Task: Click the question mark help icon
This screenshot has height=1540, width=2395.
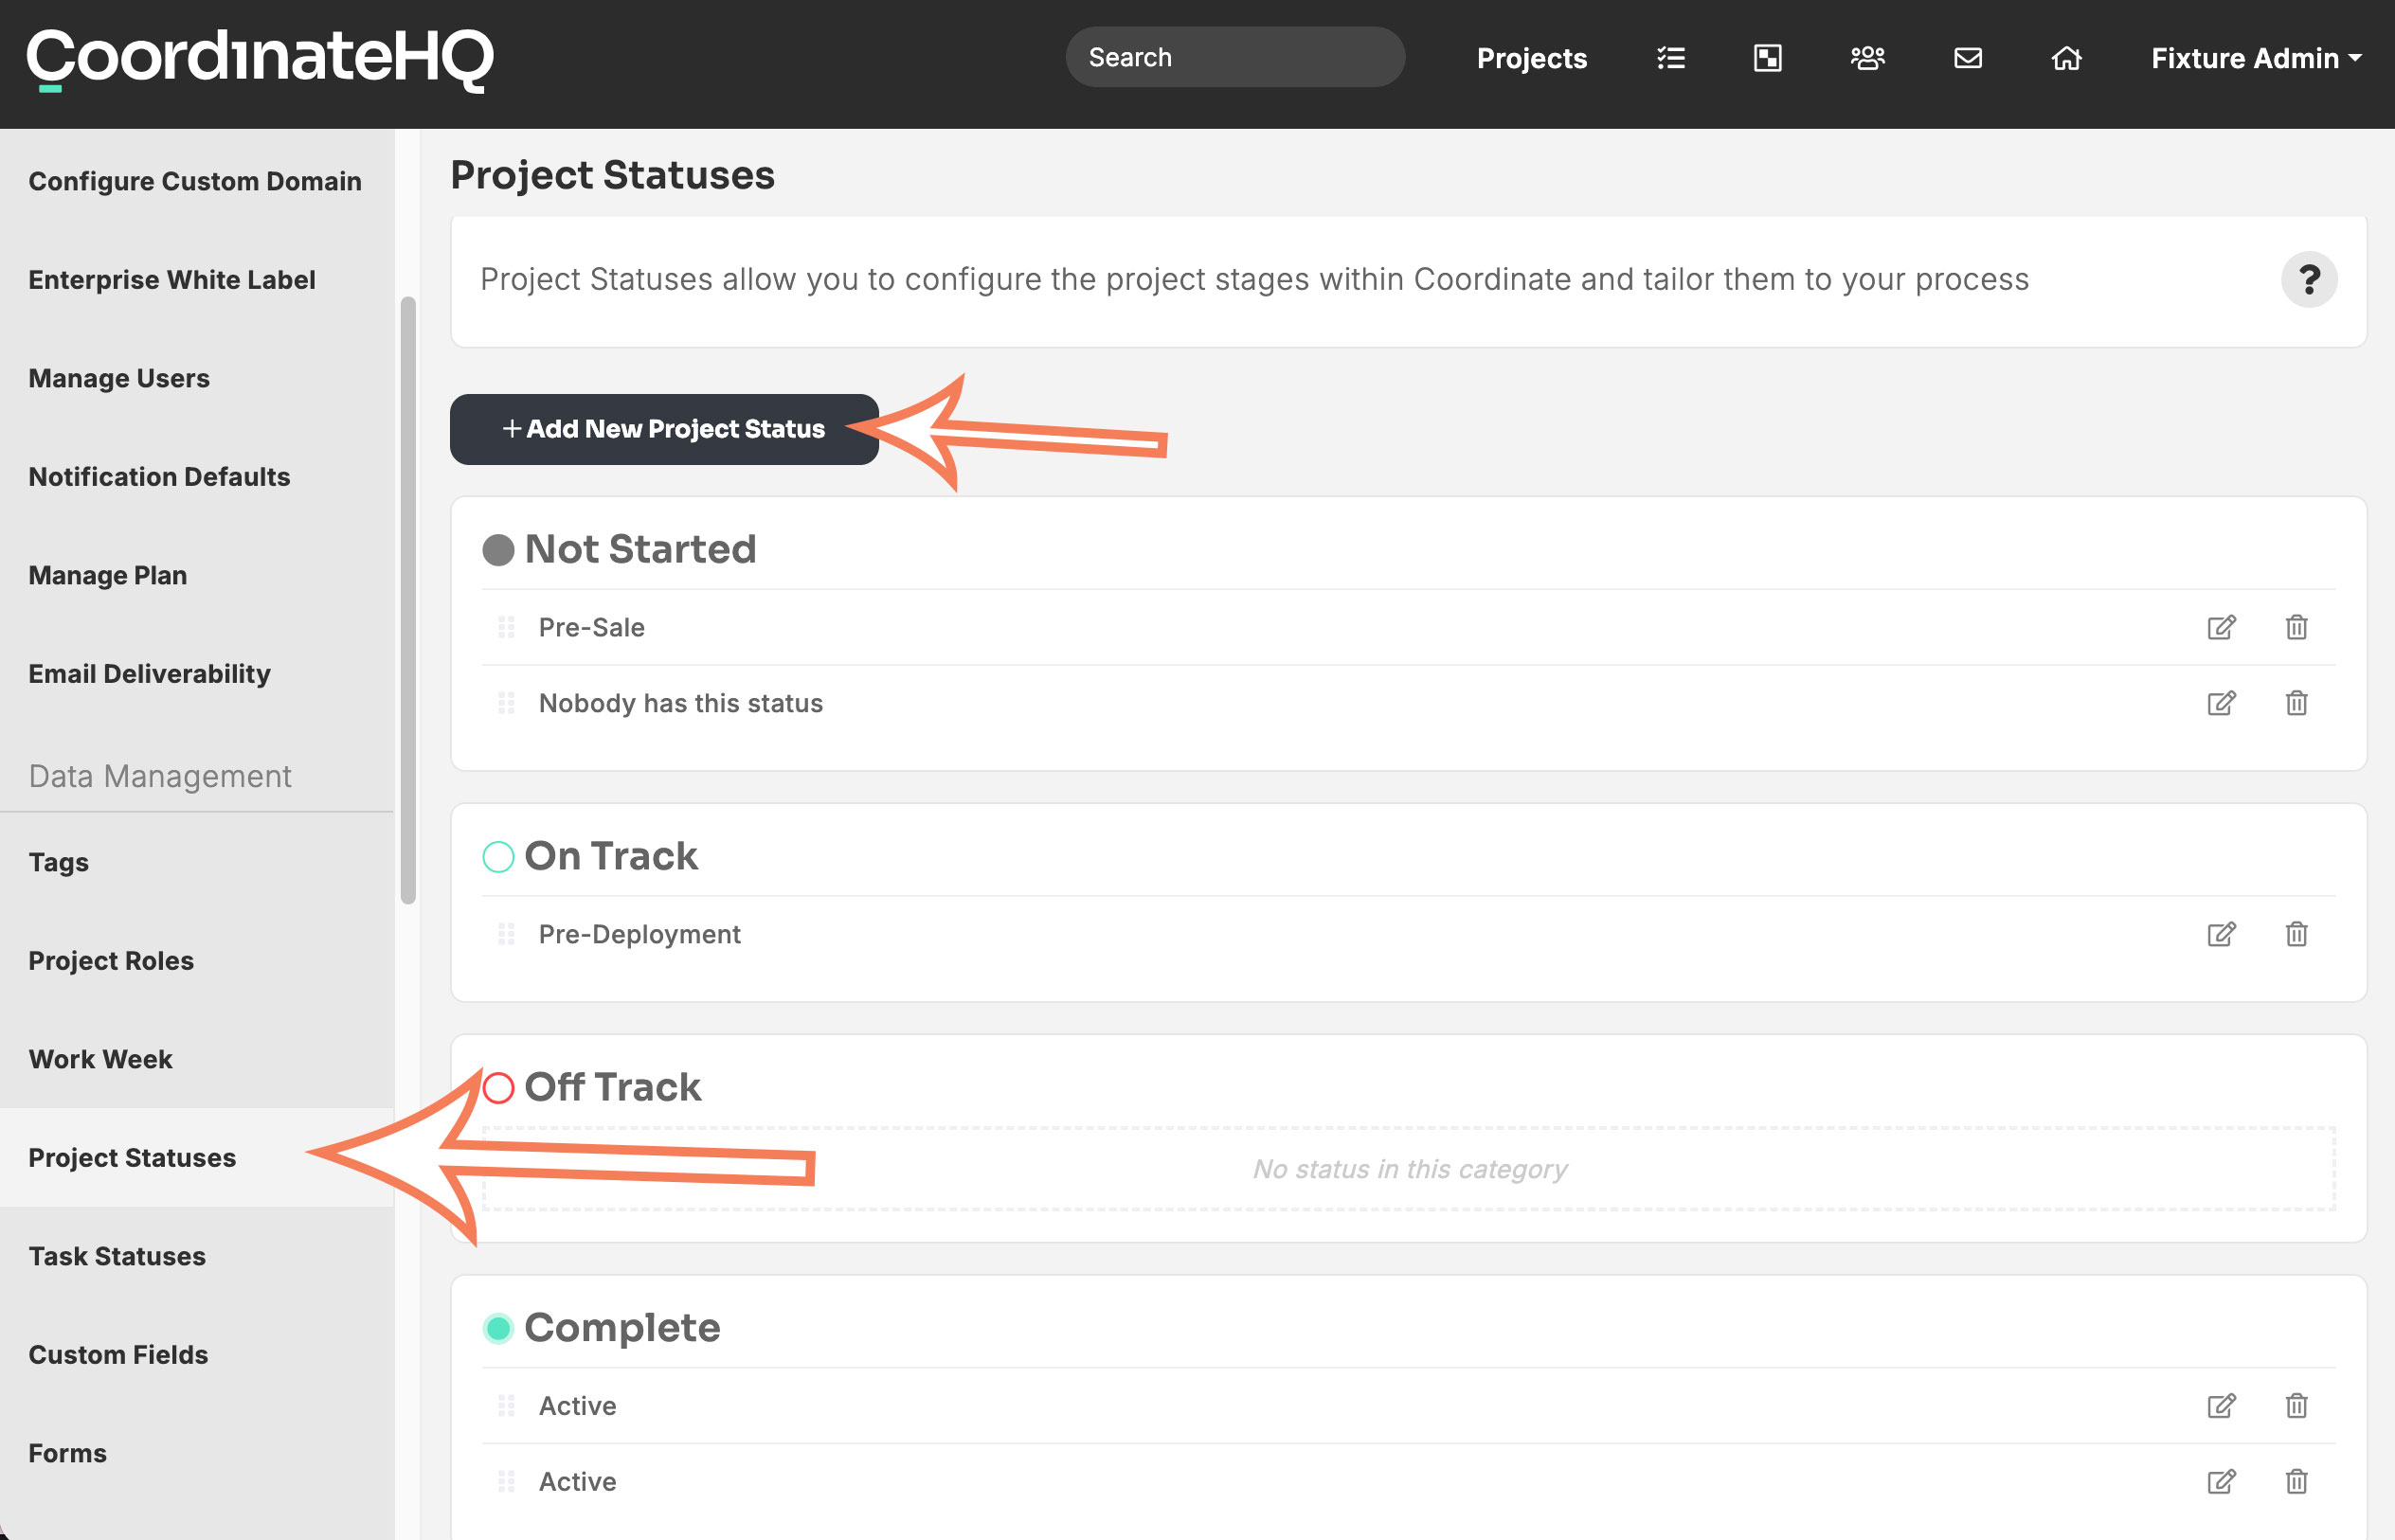Action: click(x=2308, y=279)
